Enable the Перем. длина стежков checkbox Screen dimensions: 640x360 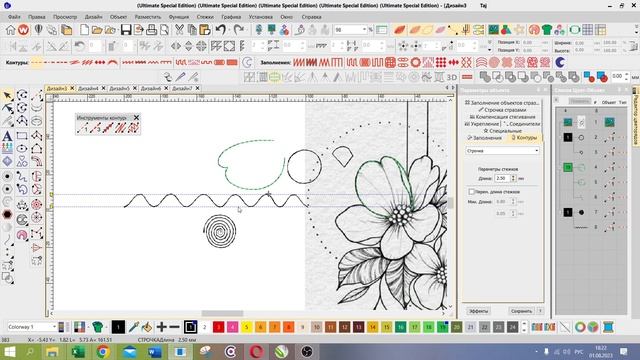pyautogui.click(x=471, y=191)
